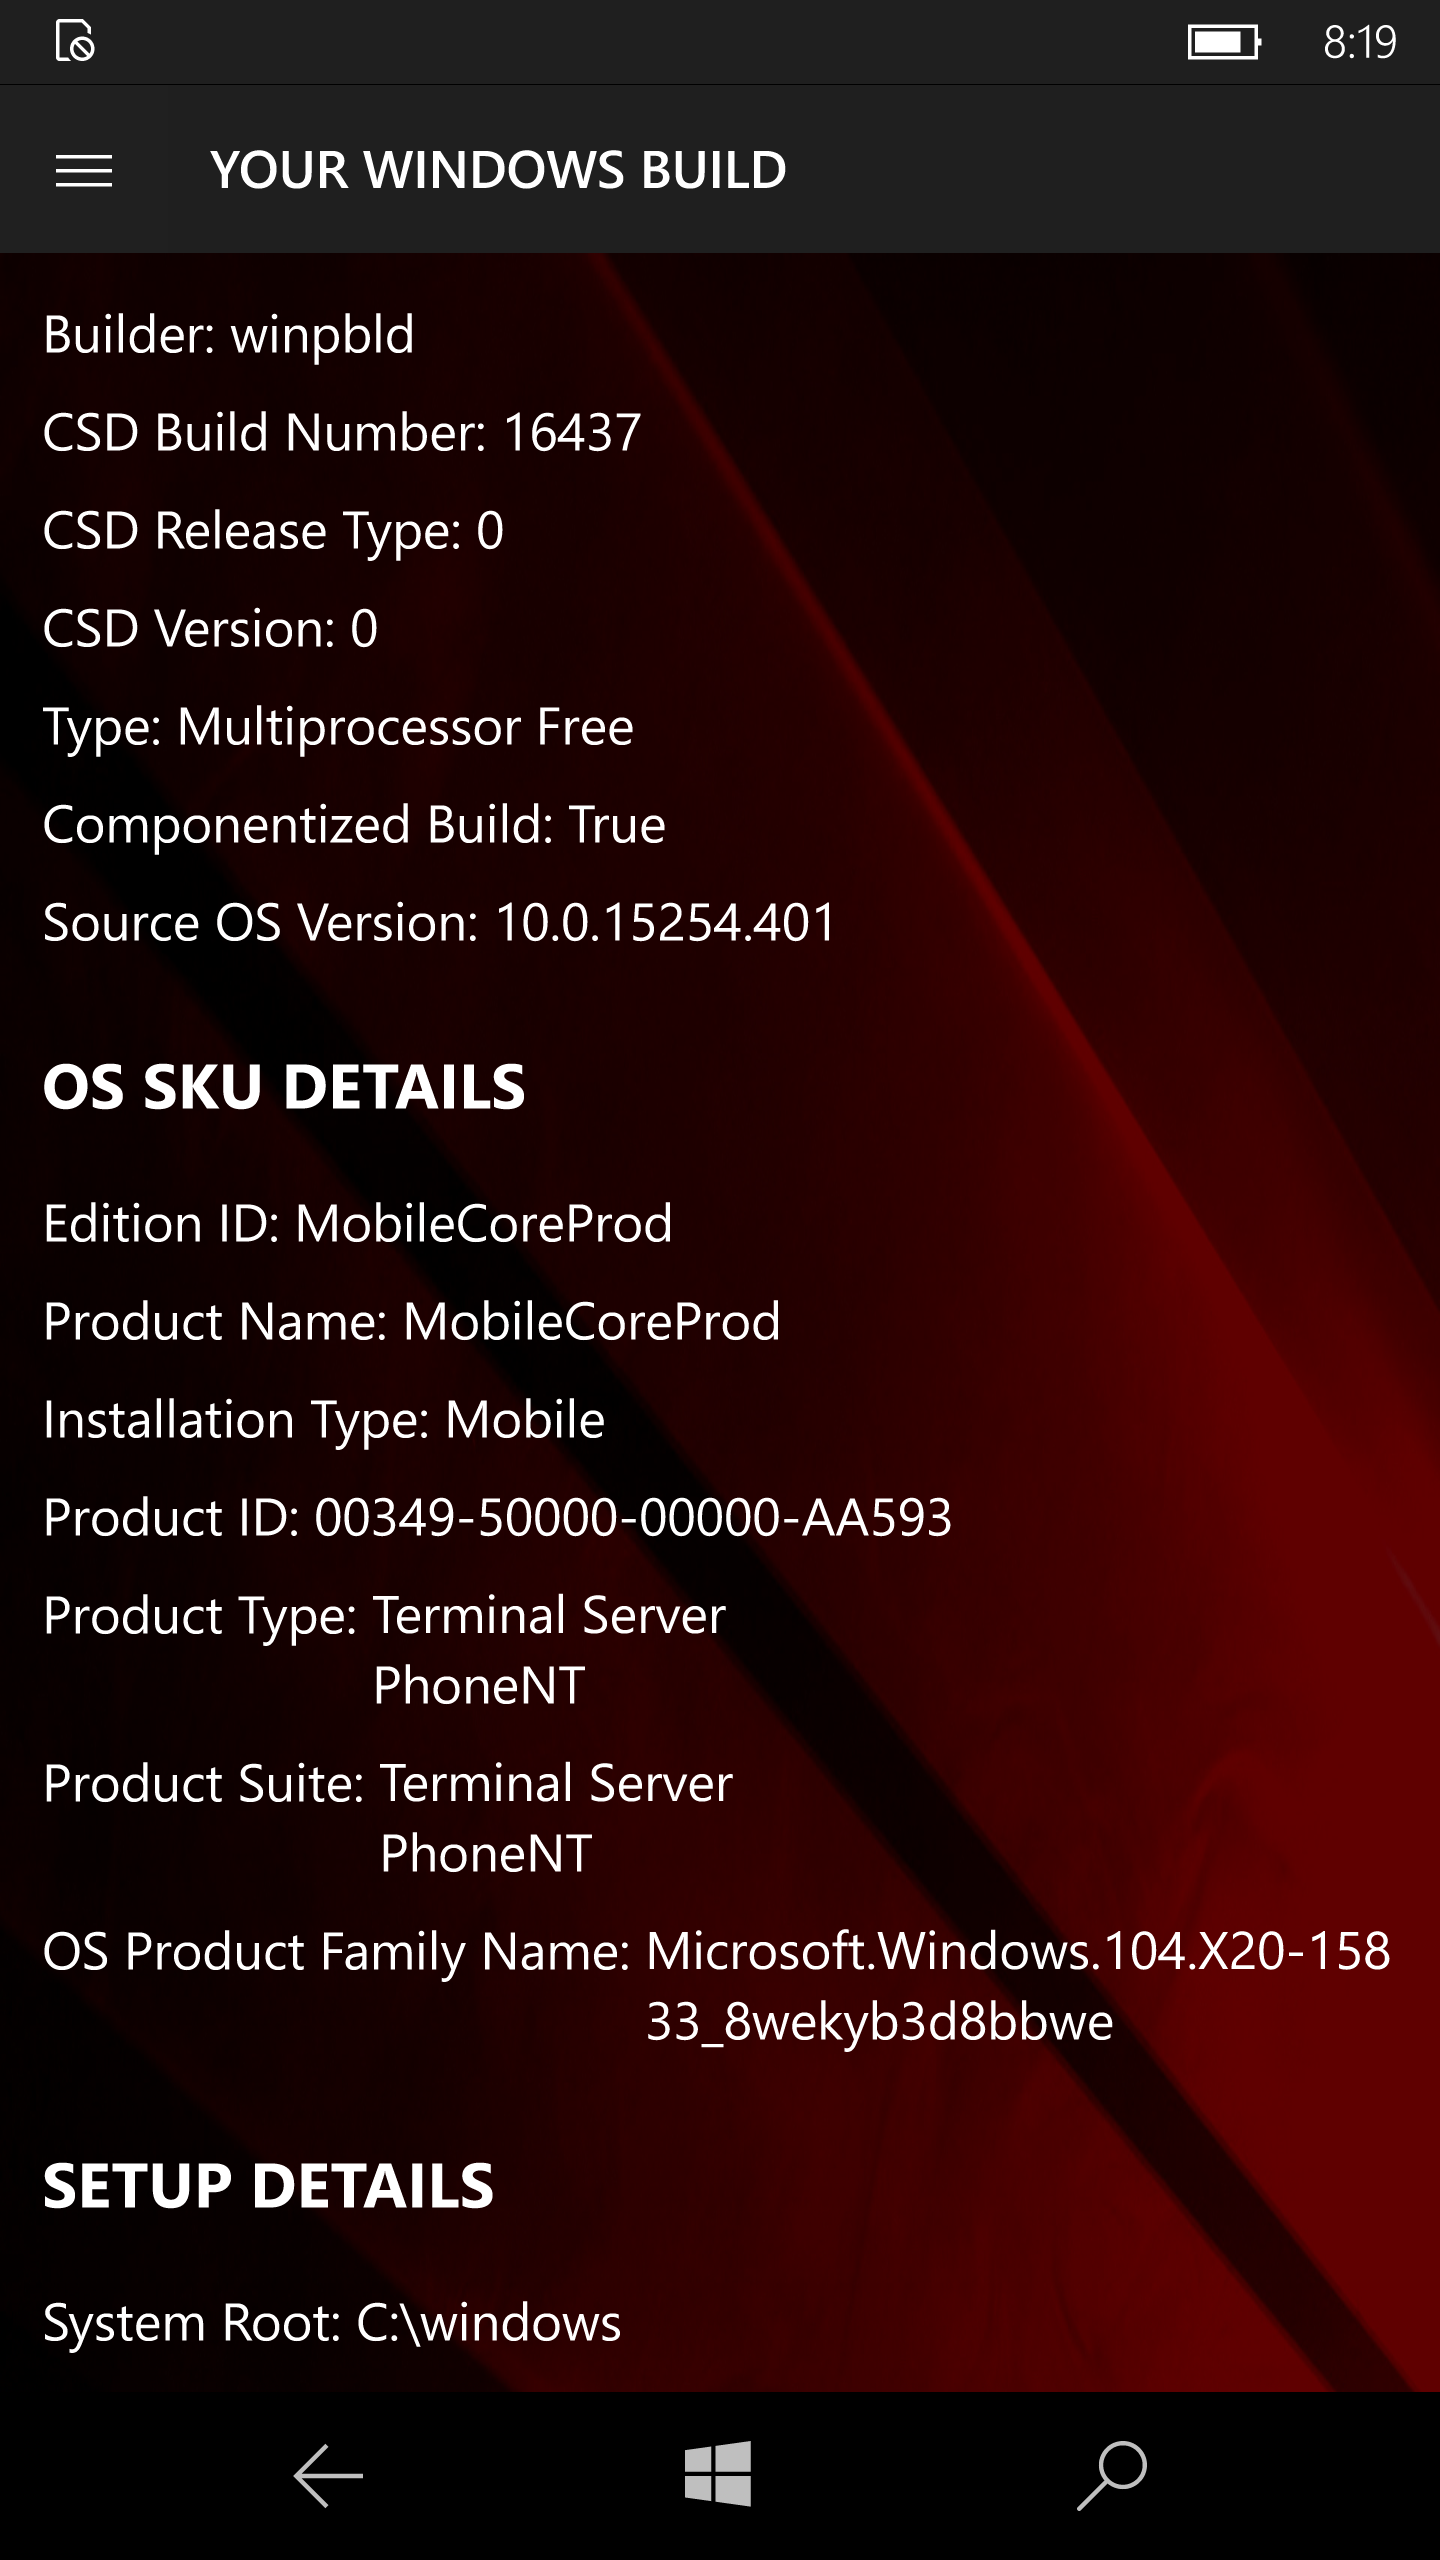Tap the battery indicator icon
This screenshot has height=2560, width=1440.
[1223, 42]
